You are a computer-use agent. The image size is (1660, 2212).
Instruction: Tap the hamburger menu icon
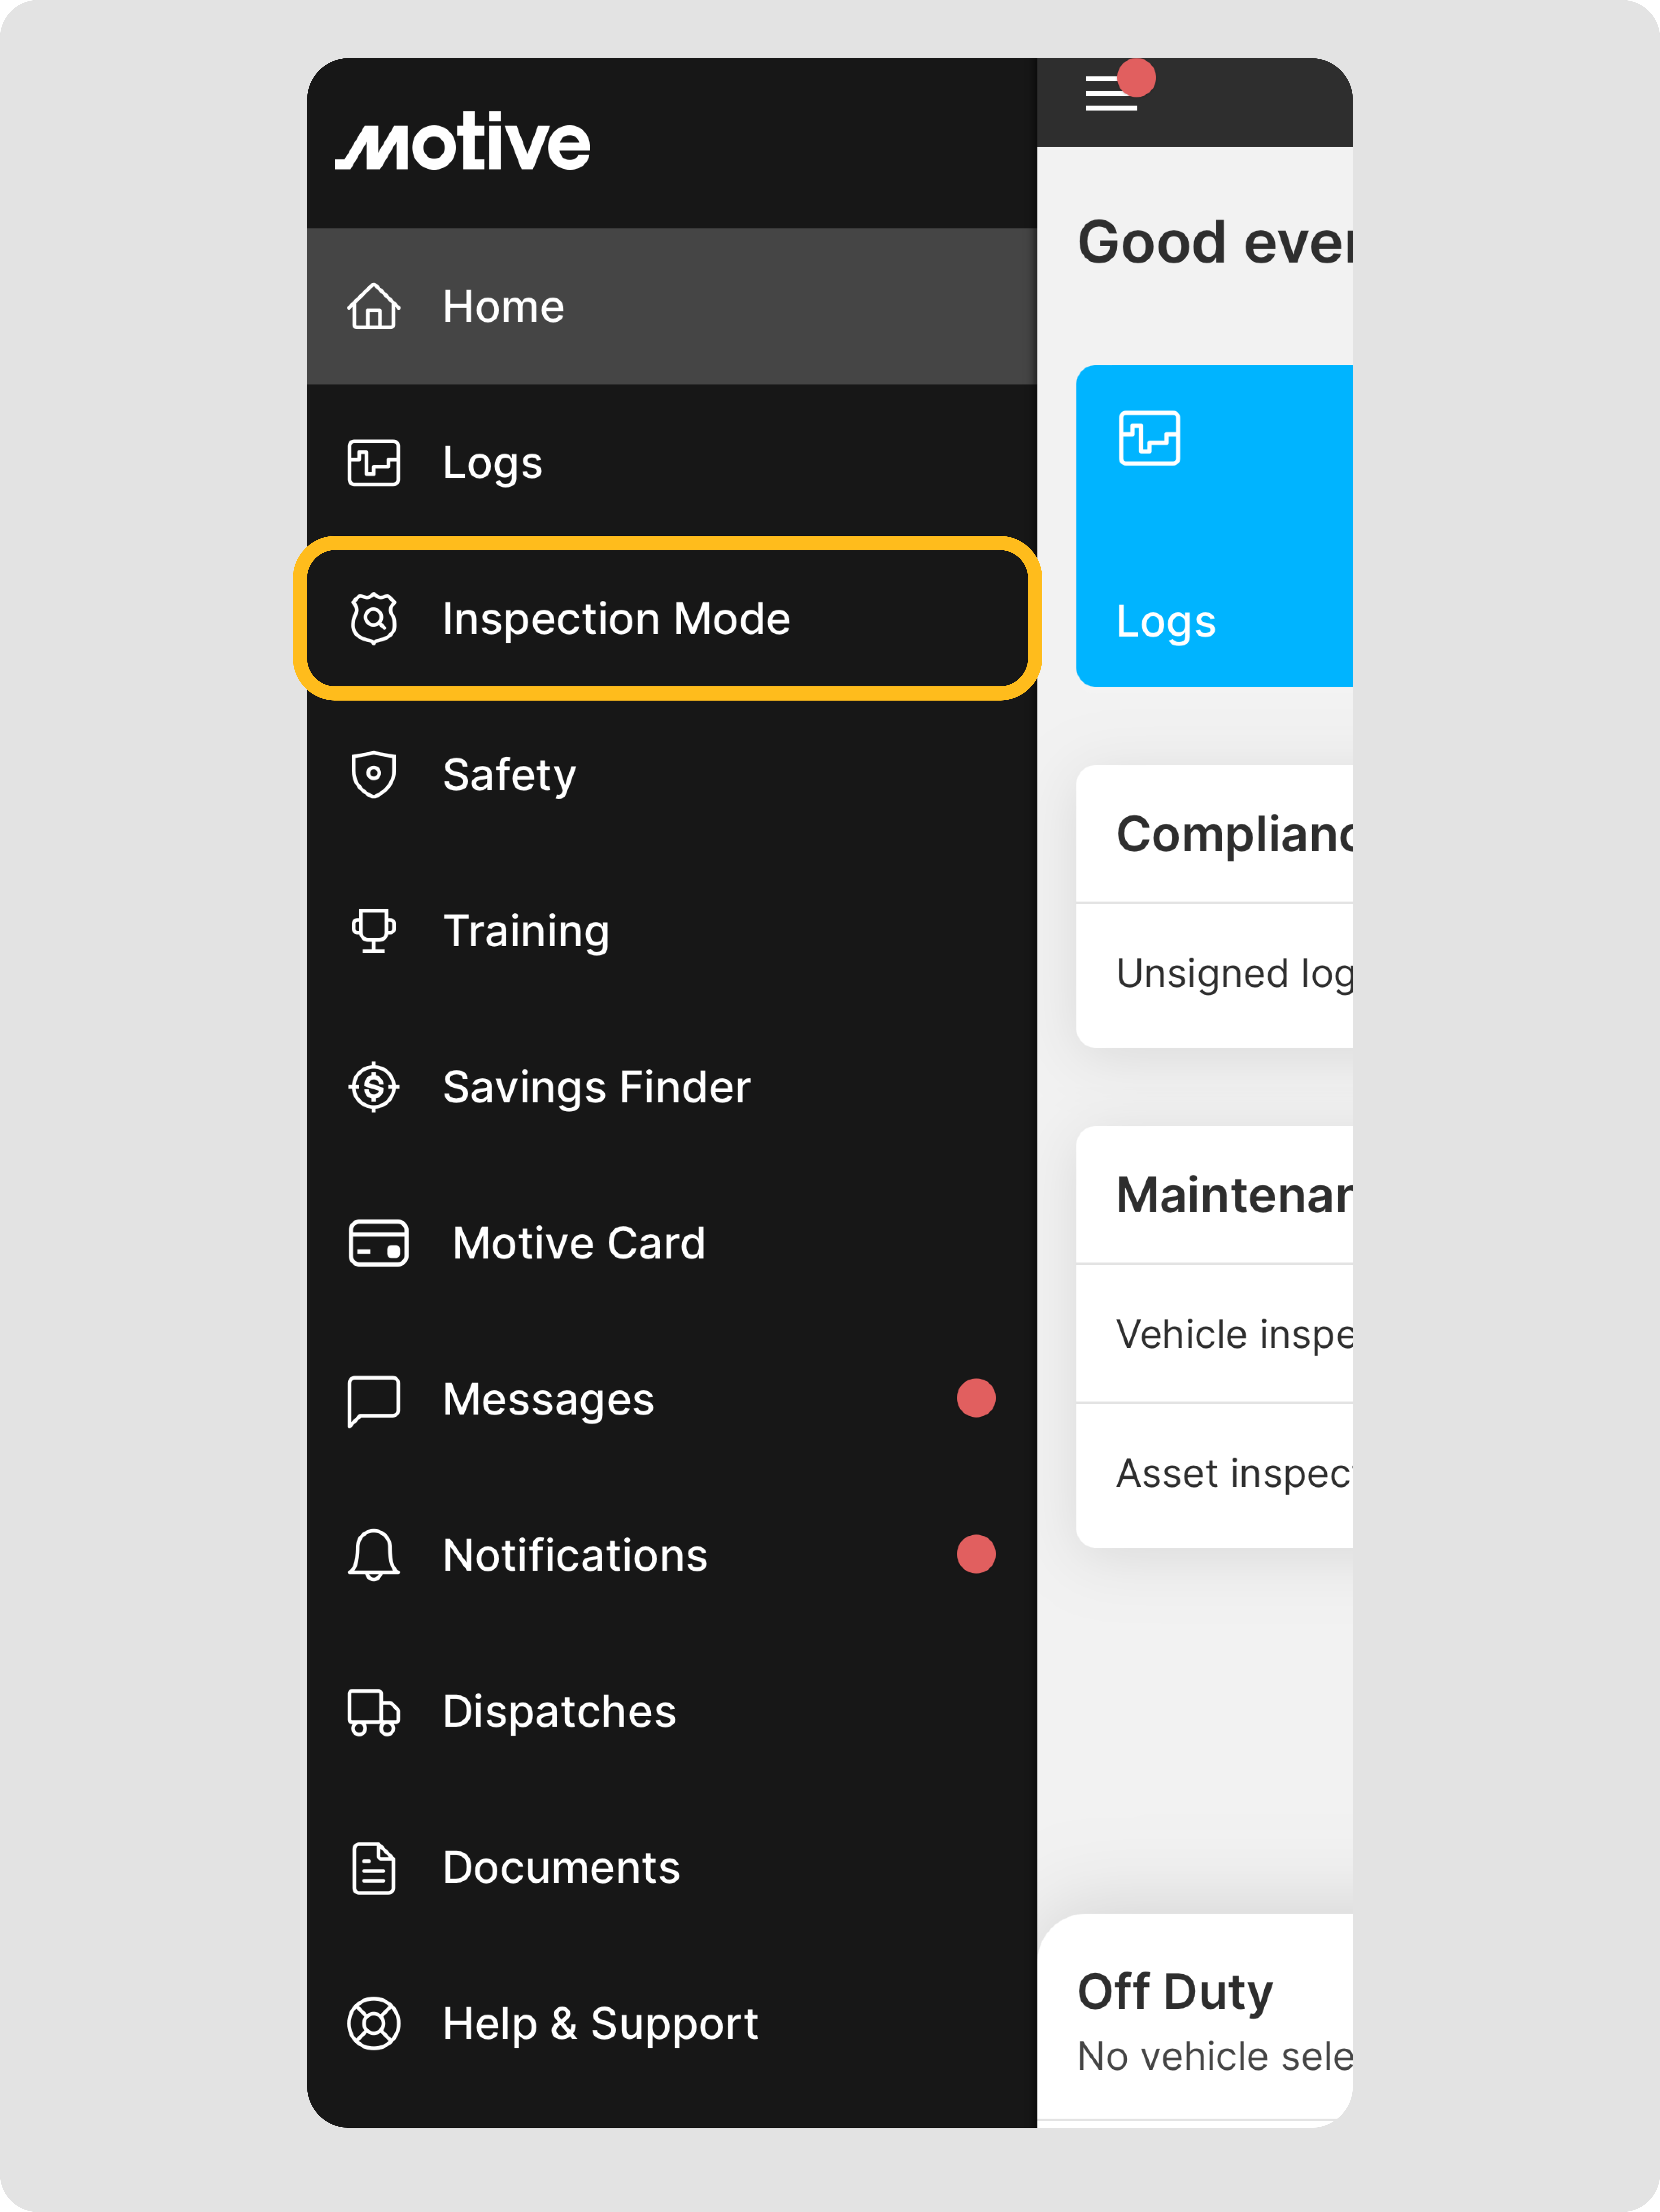(1111, 93)
